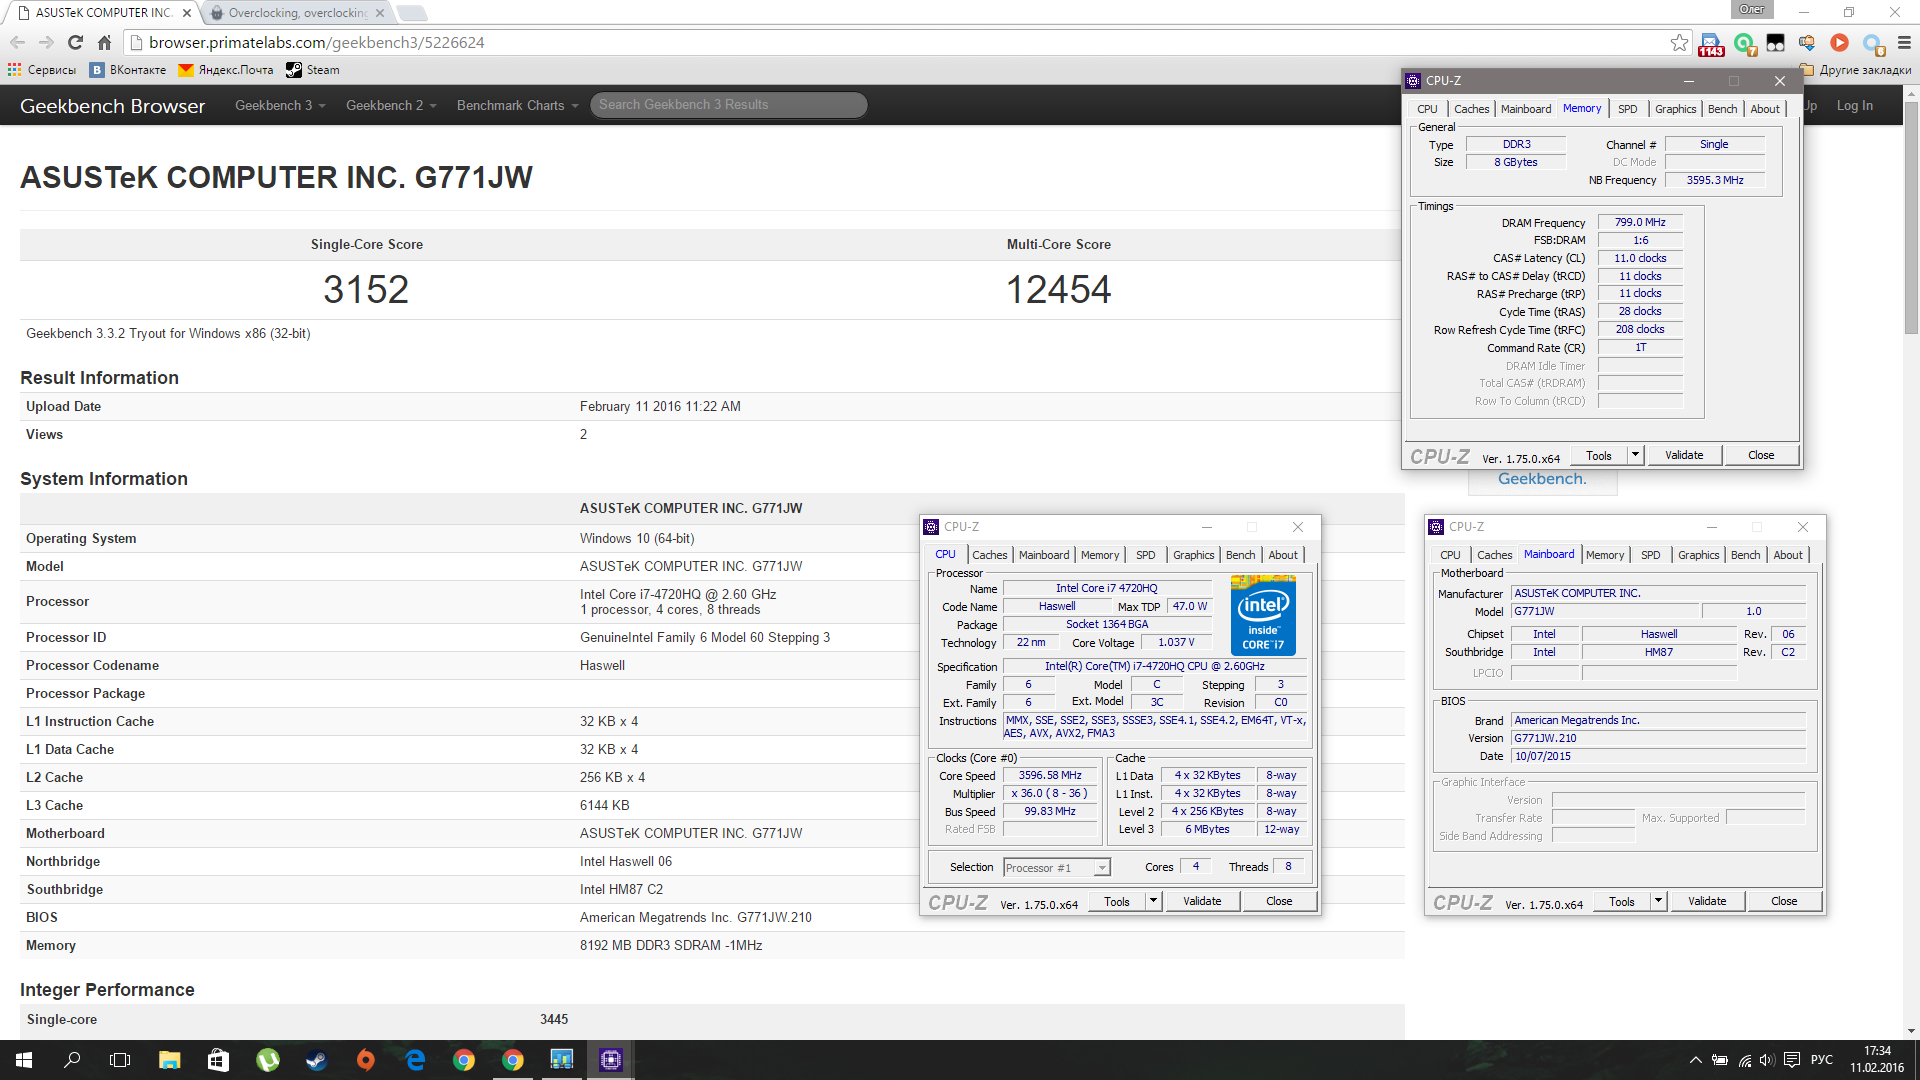Open Caches tab in the CPU tab CPU-Z window
Screen dimensions: 1920x1080
coord(989,555)
